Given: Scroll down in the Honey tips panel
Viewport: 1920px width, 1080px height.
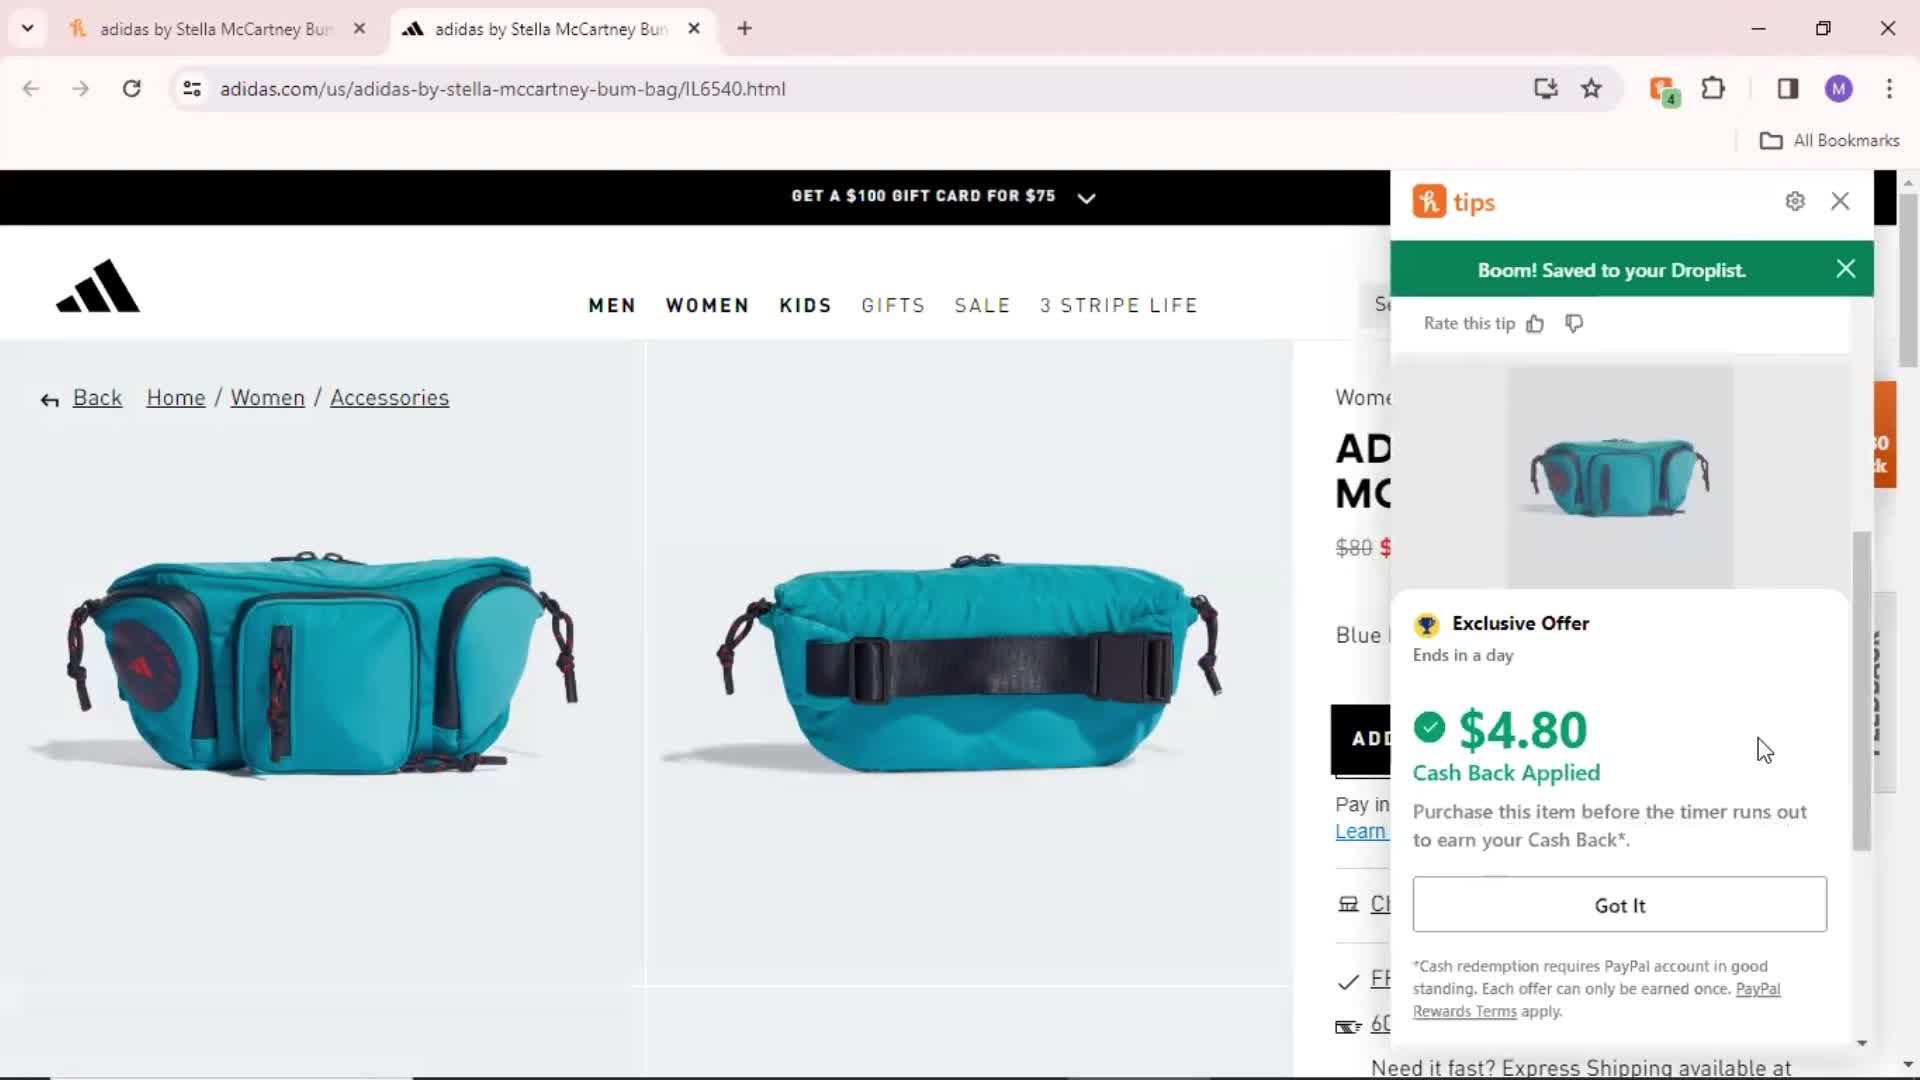Looking at the screenshot, I should pyautogui.click(x=1863, y=1043).
